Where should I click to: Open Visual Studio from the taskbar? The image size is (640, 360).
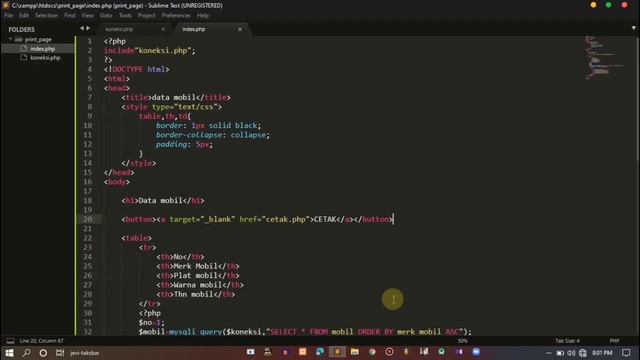pos(459,352)
